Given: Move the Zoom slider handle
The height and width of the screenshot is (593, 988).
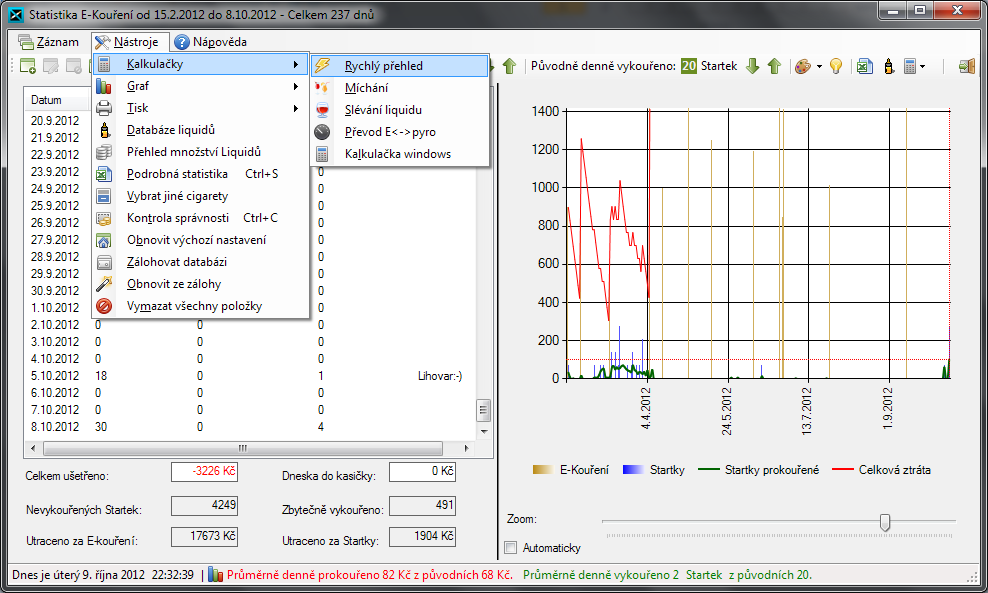Looking at the screenshot, I should click(885, 522).
